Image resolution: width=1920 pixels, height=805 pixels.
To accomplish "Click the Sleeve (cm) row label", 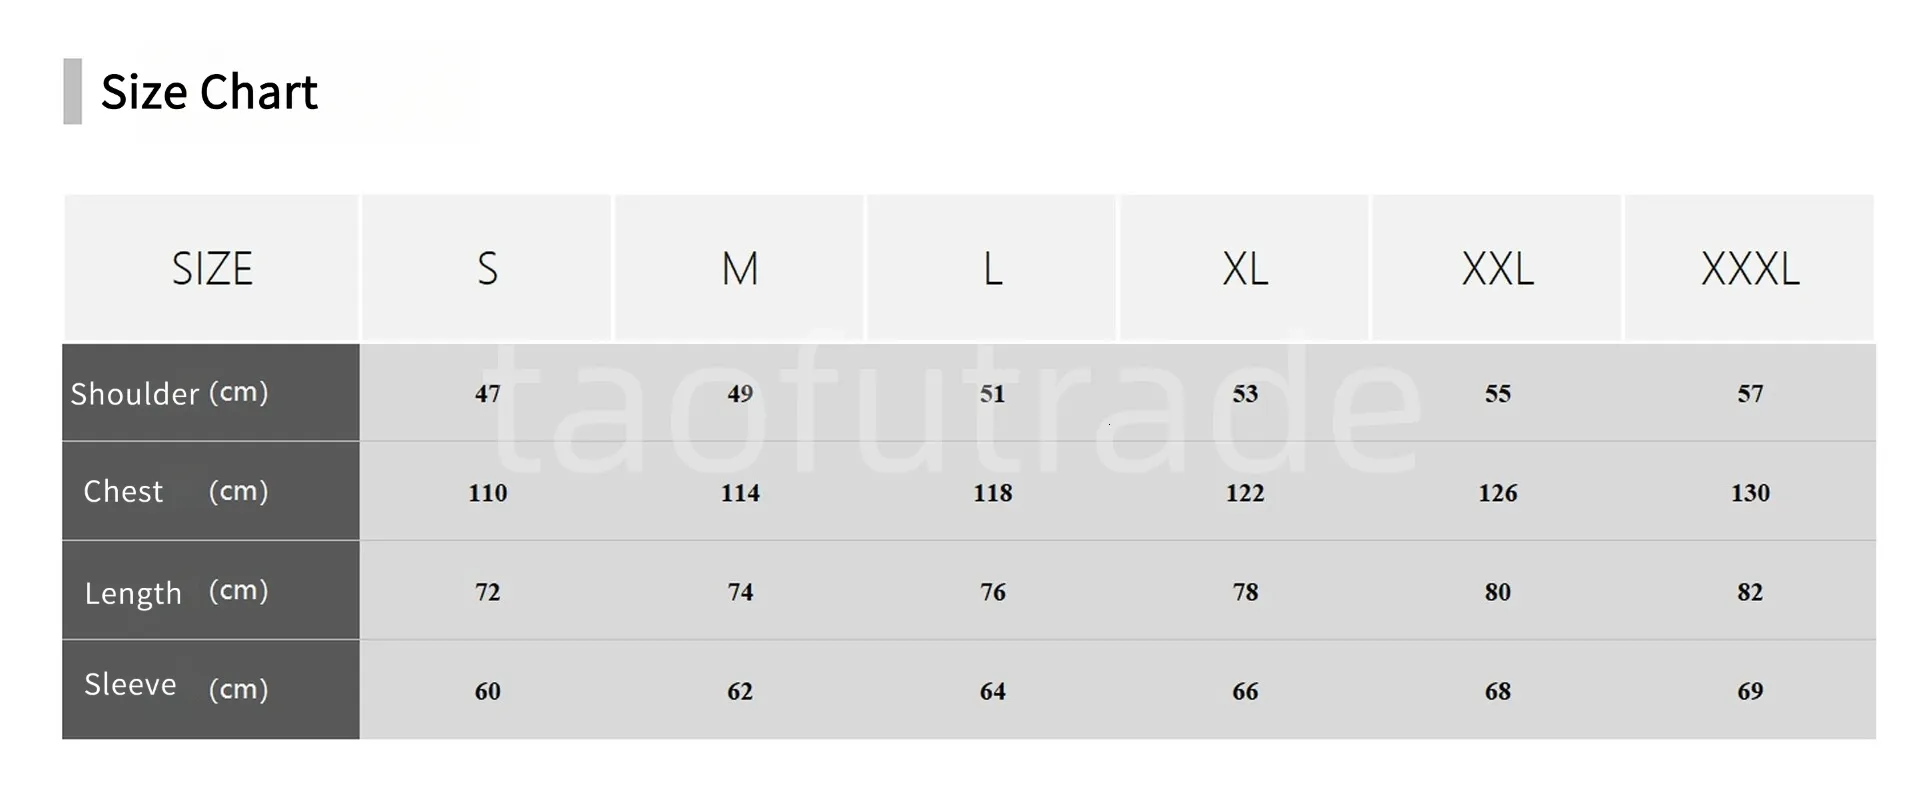I will pyautogui.click(x=176, y=687).
